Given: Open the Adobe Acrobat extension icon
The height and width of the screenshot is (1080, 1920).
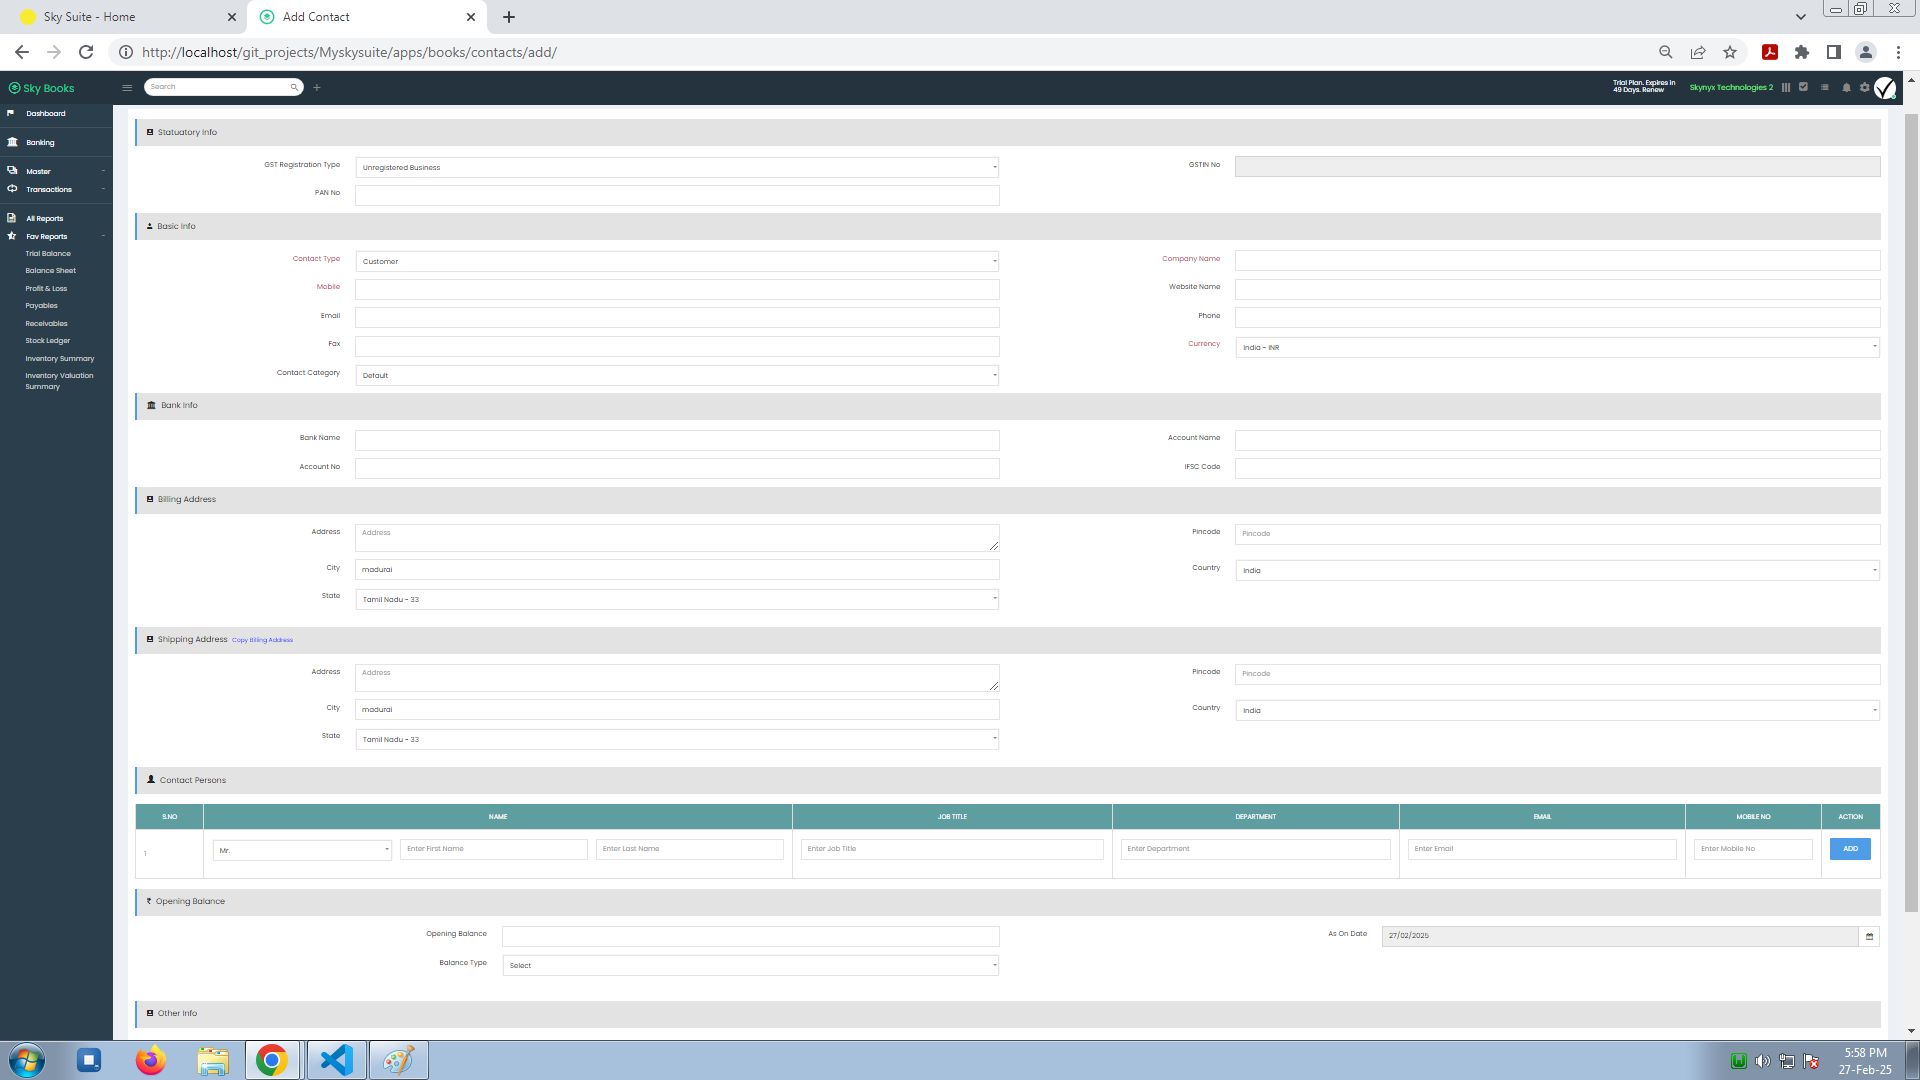Looking at the screenshot, I should (1770, 52).
